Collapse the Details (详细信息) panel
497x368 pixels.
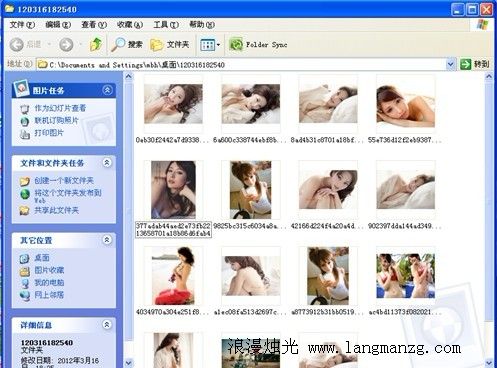click(107, 325)
